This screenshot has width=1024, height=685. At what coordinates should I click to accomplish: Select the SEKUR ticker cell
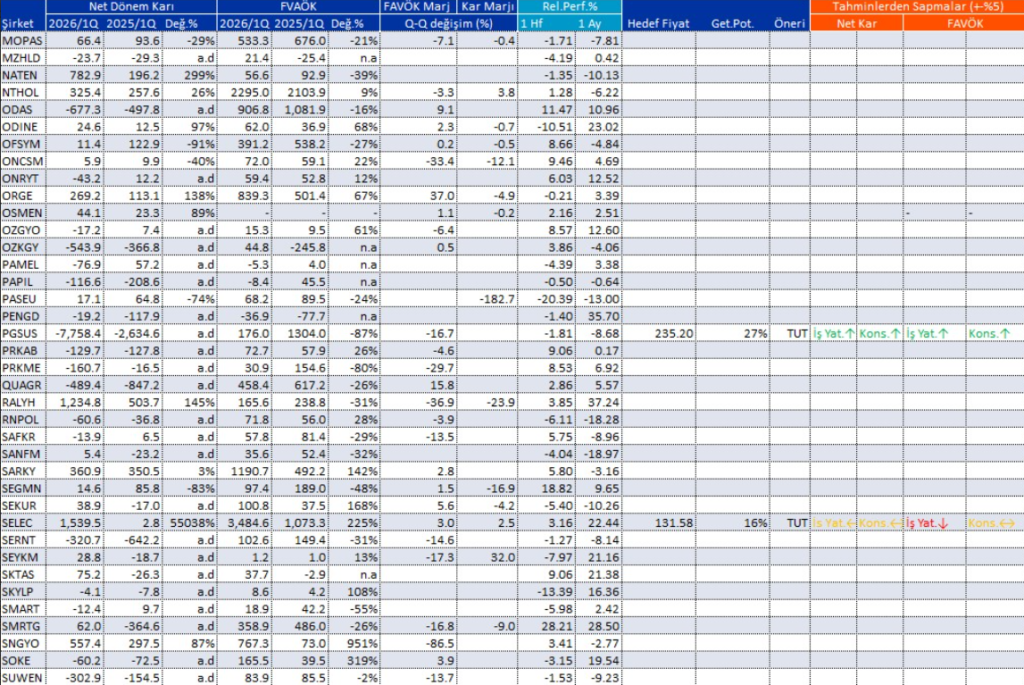point(22,506)
